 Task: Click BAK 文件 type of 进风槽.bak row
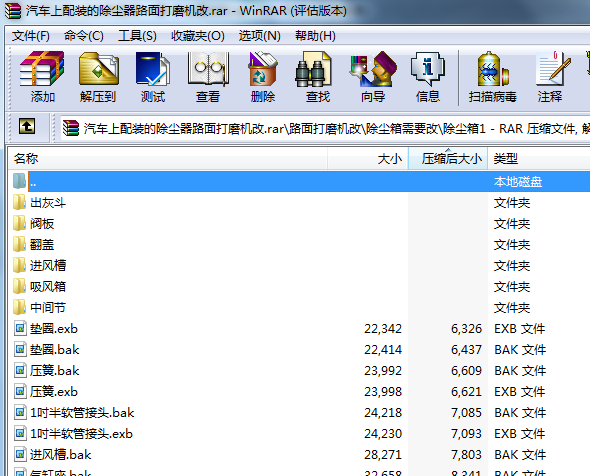click(520, 455)
